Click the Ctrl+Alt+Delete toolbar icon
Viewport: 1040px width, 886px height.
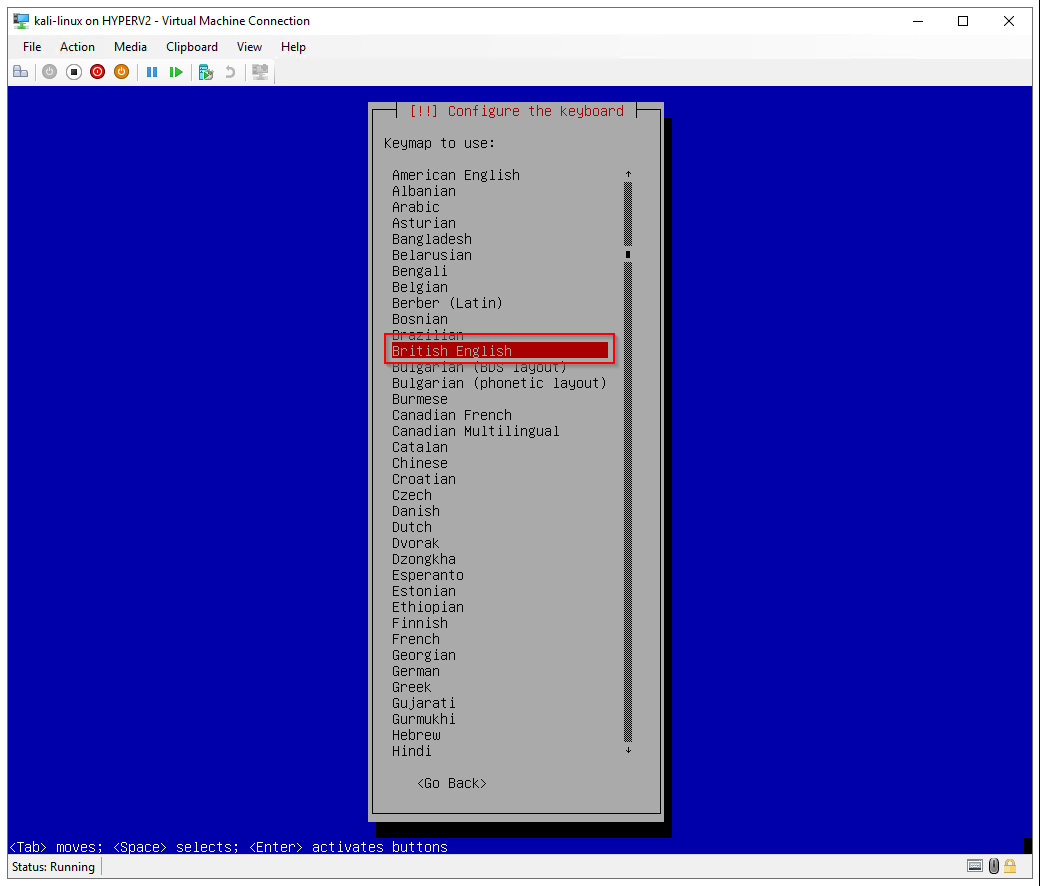tap(21, 72)
